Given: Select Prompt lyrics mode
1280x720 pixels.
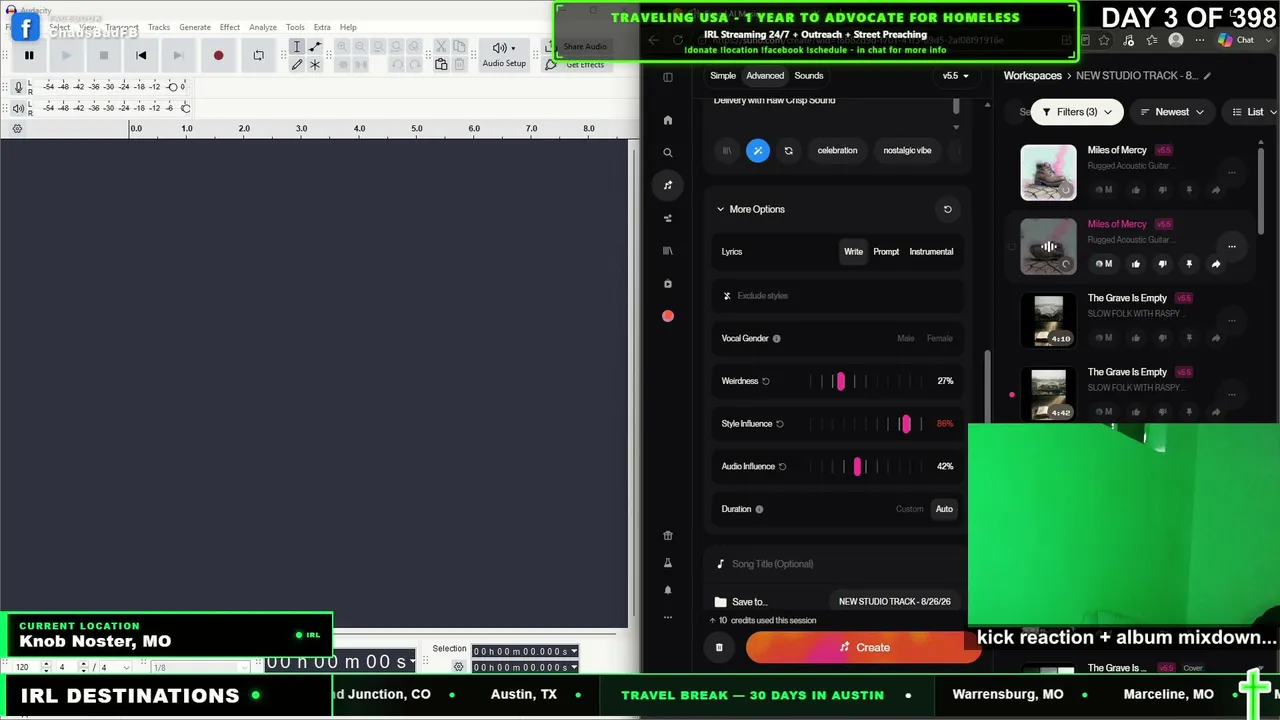Looking at the screenshot, I should pos(886,252).
